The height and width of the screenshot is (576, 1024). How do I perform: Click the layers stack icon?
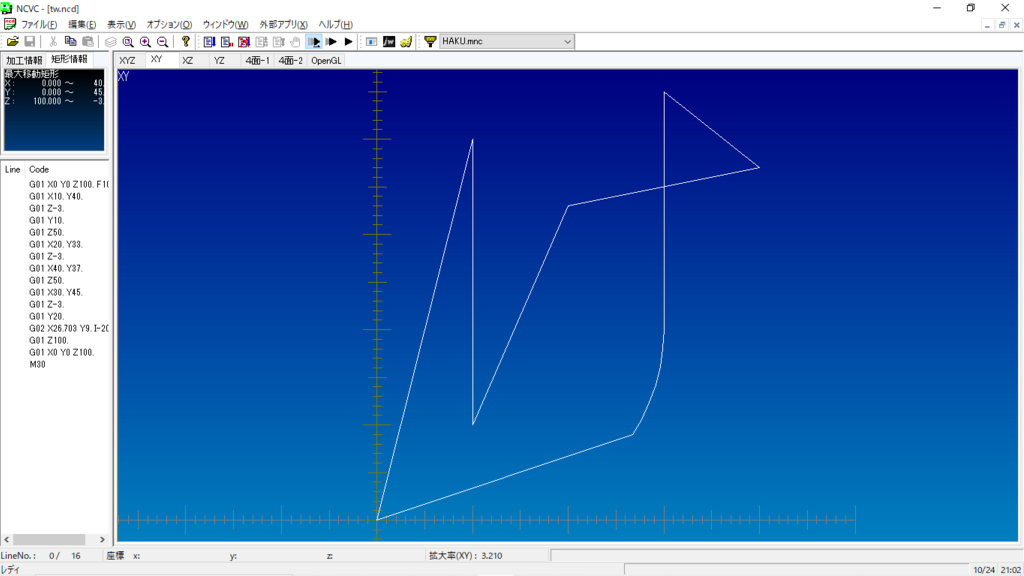click(111, 42)
